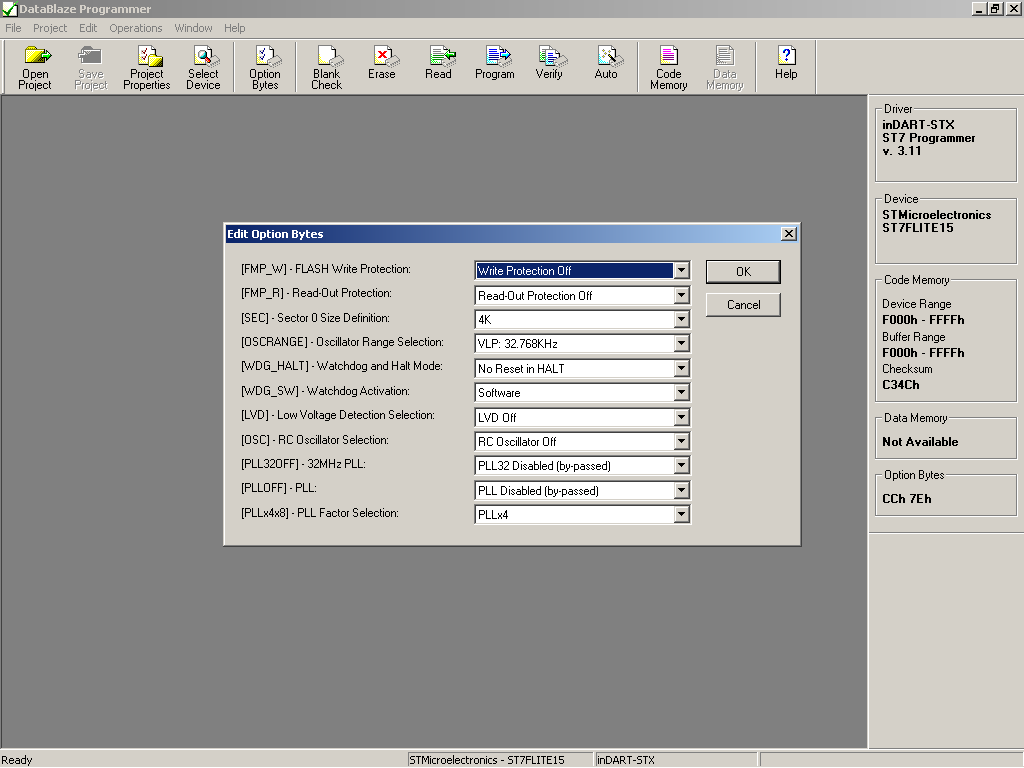This screenshot has width=1024, height=768.
Task: Expand the Low Voltage Detection dropdown
Action: pos(681,417)
